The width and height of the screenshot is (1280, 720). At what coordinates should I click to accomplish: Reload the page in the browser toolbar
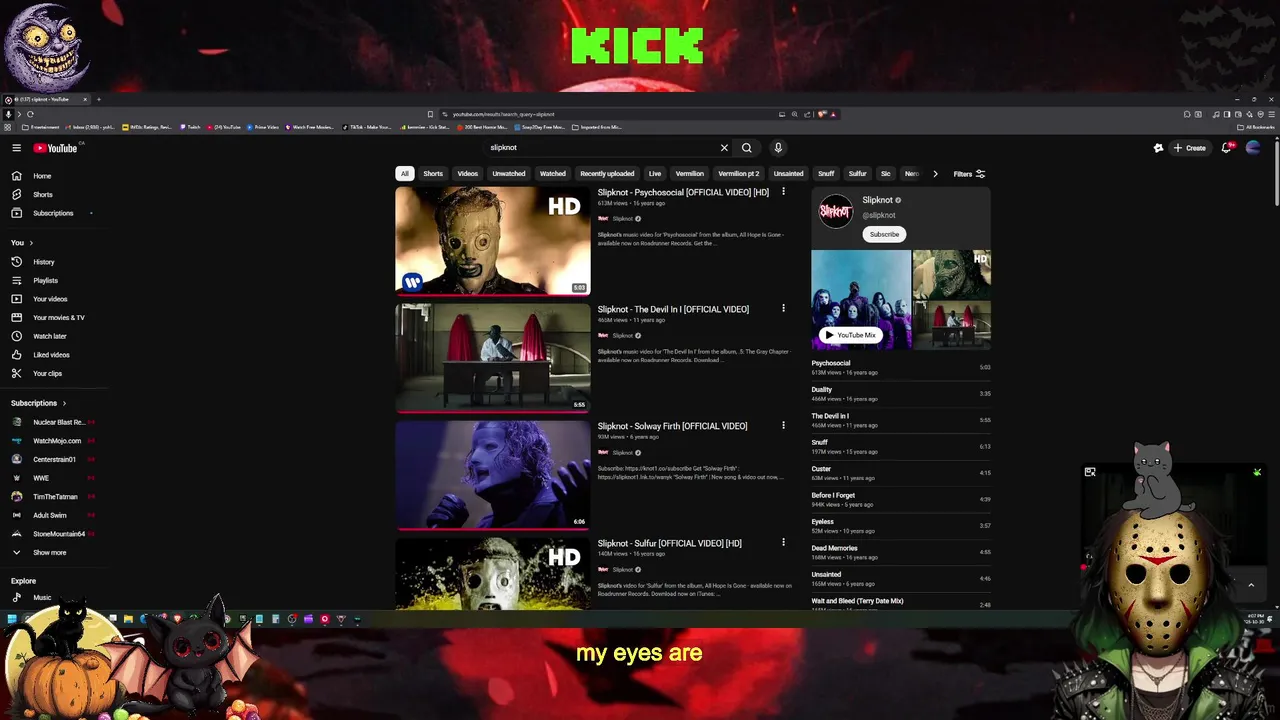(x=30, y=114)
